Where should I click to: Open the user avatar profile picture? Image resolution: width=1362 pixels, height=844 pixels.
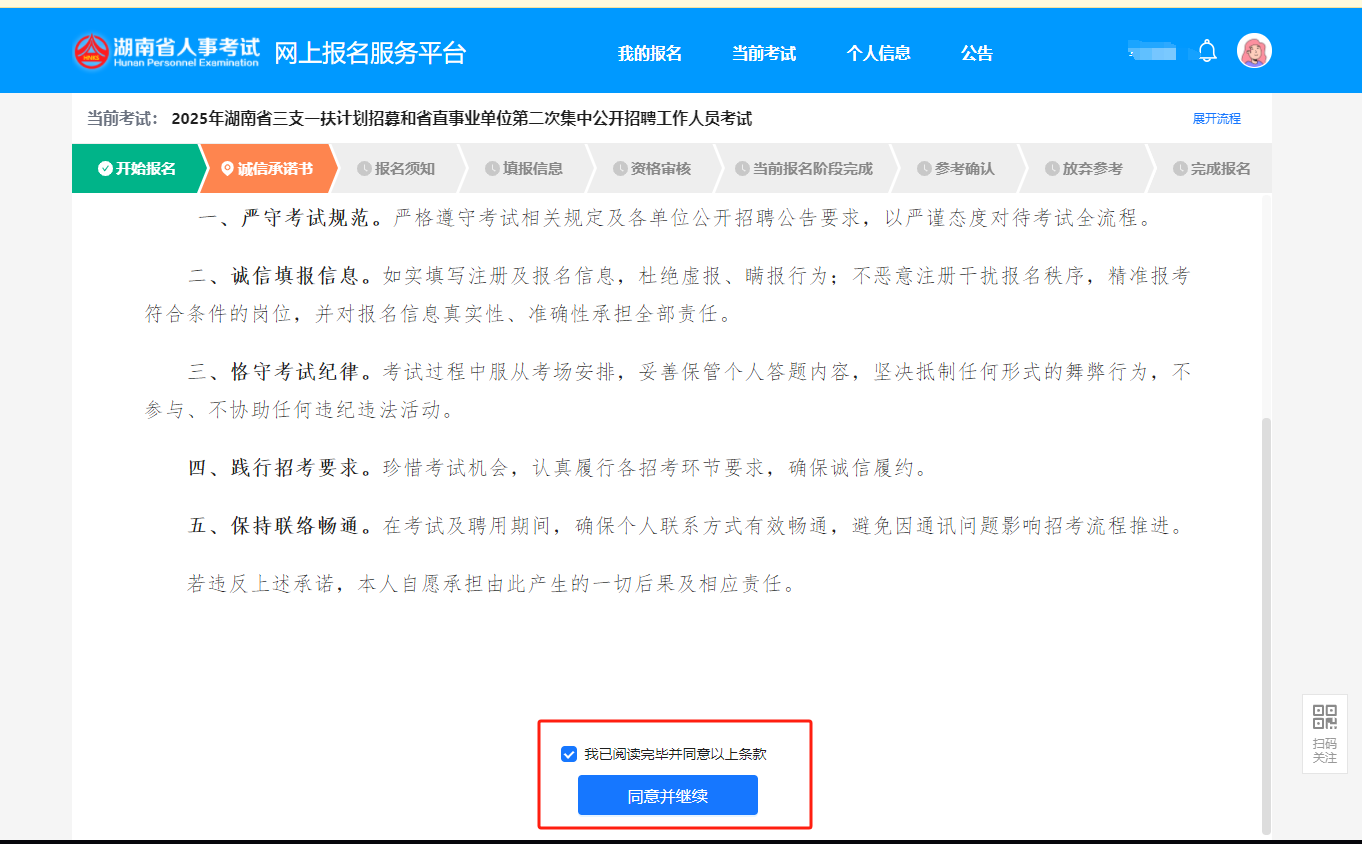1254,51
